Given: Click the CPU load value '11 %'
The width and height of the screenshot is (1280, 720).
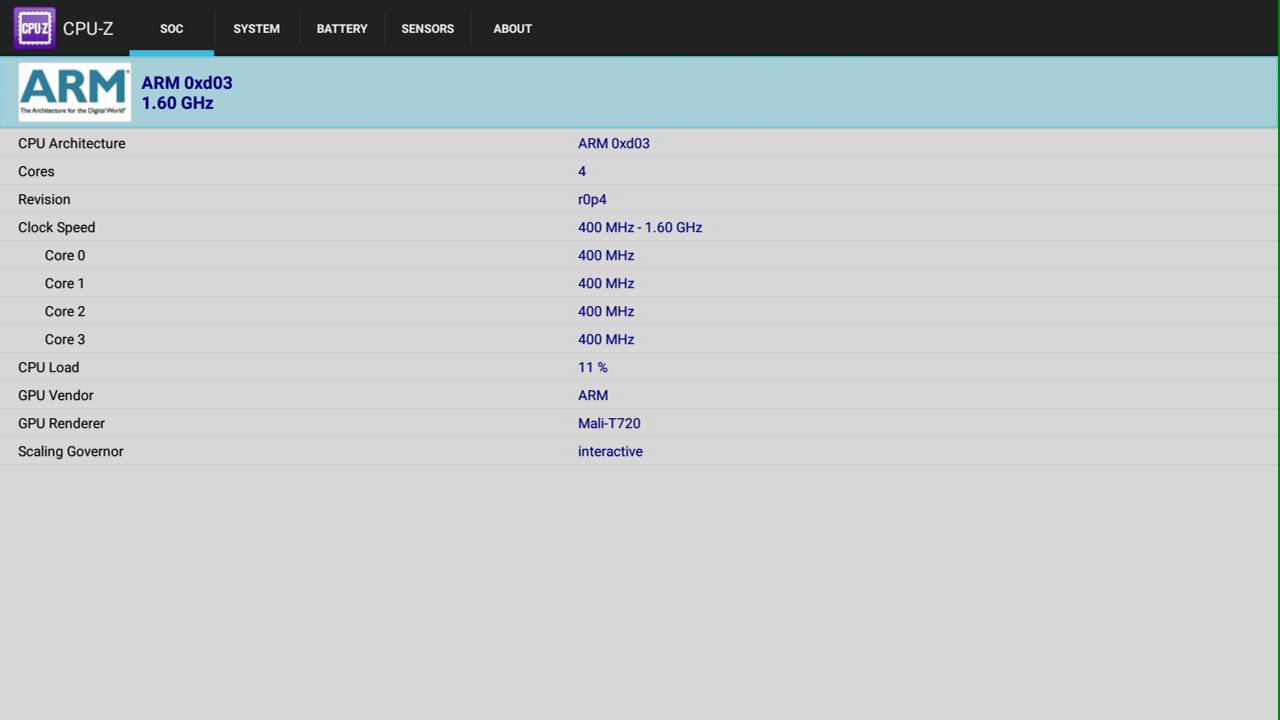Looking at the screenshot, I should pyautogui.click(x=593, y=367).
